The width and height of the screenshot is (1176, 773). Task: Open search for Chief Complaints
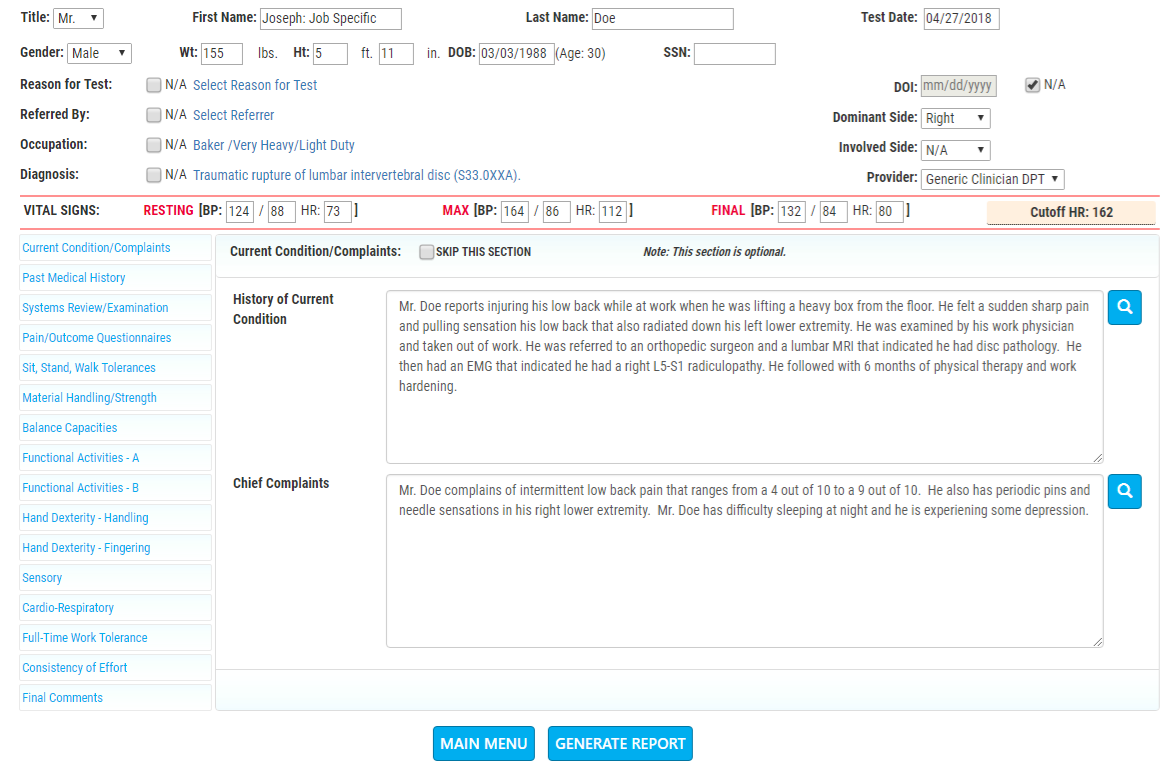(x=1124, y=491)
